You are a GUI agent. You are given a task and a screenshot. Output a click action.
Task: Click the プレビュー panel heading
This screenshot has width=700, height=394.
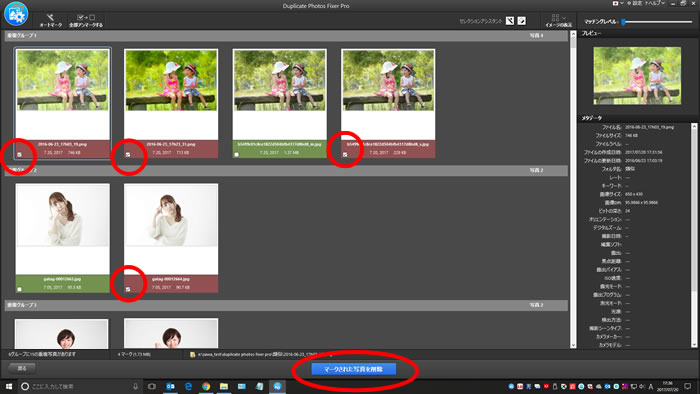tap(591, 33)
